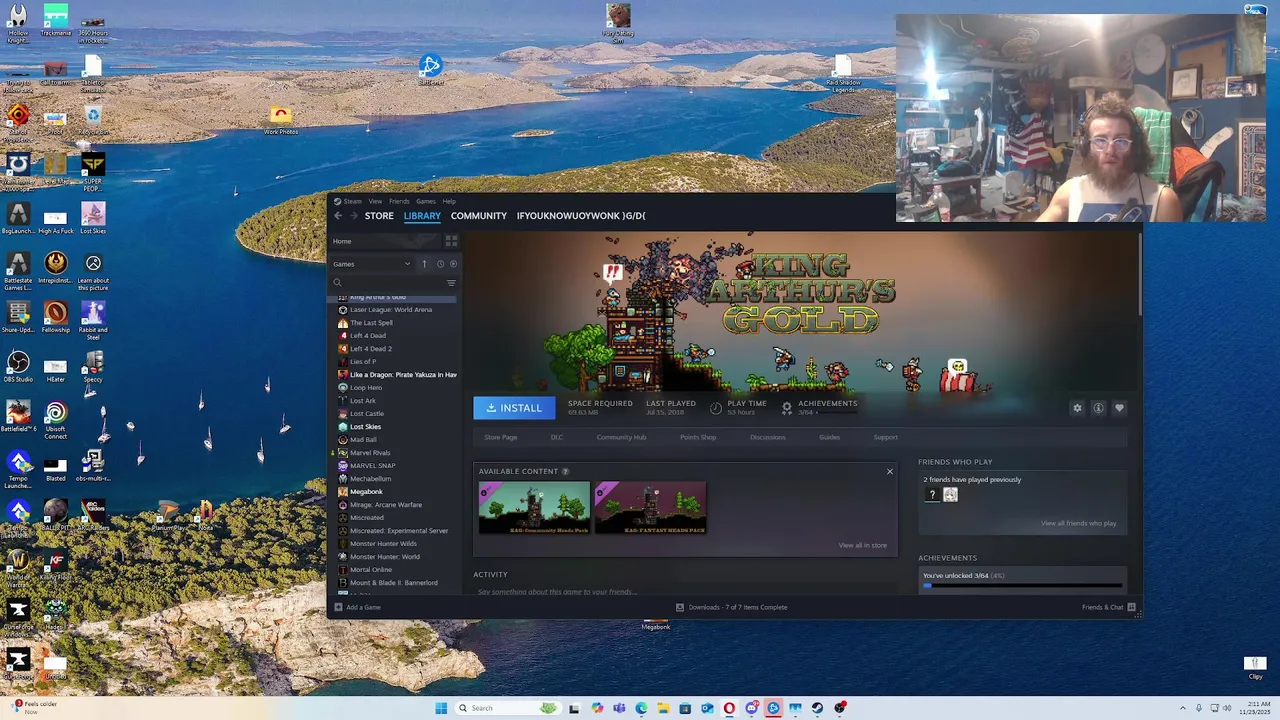Open the Points Shop link
This screenshot has width=1280, height=720.
(x=698, y=437)
